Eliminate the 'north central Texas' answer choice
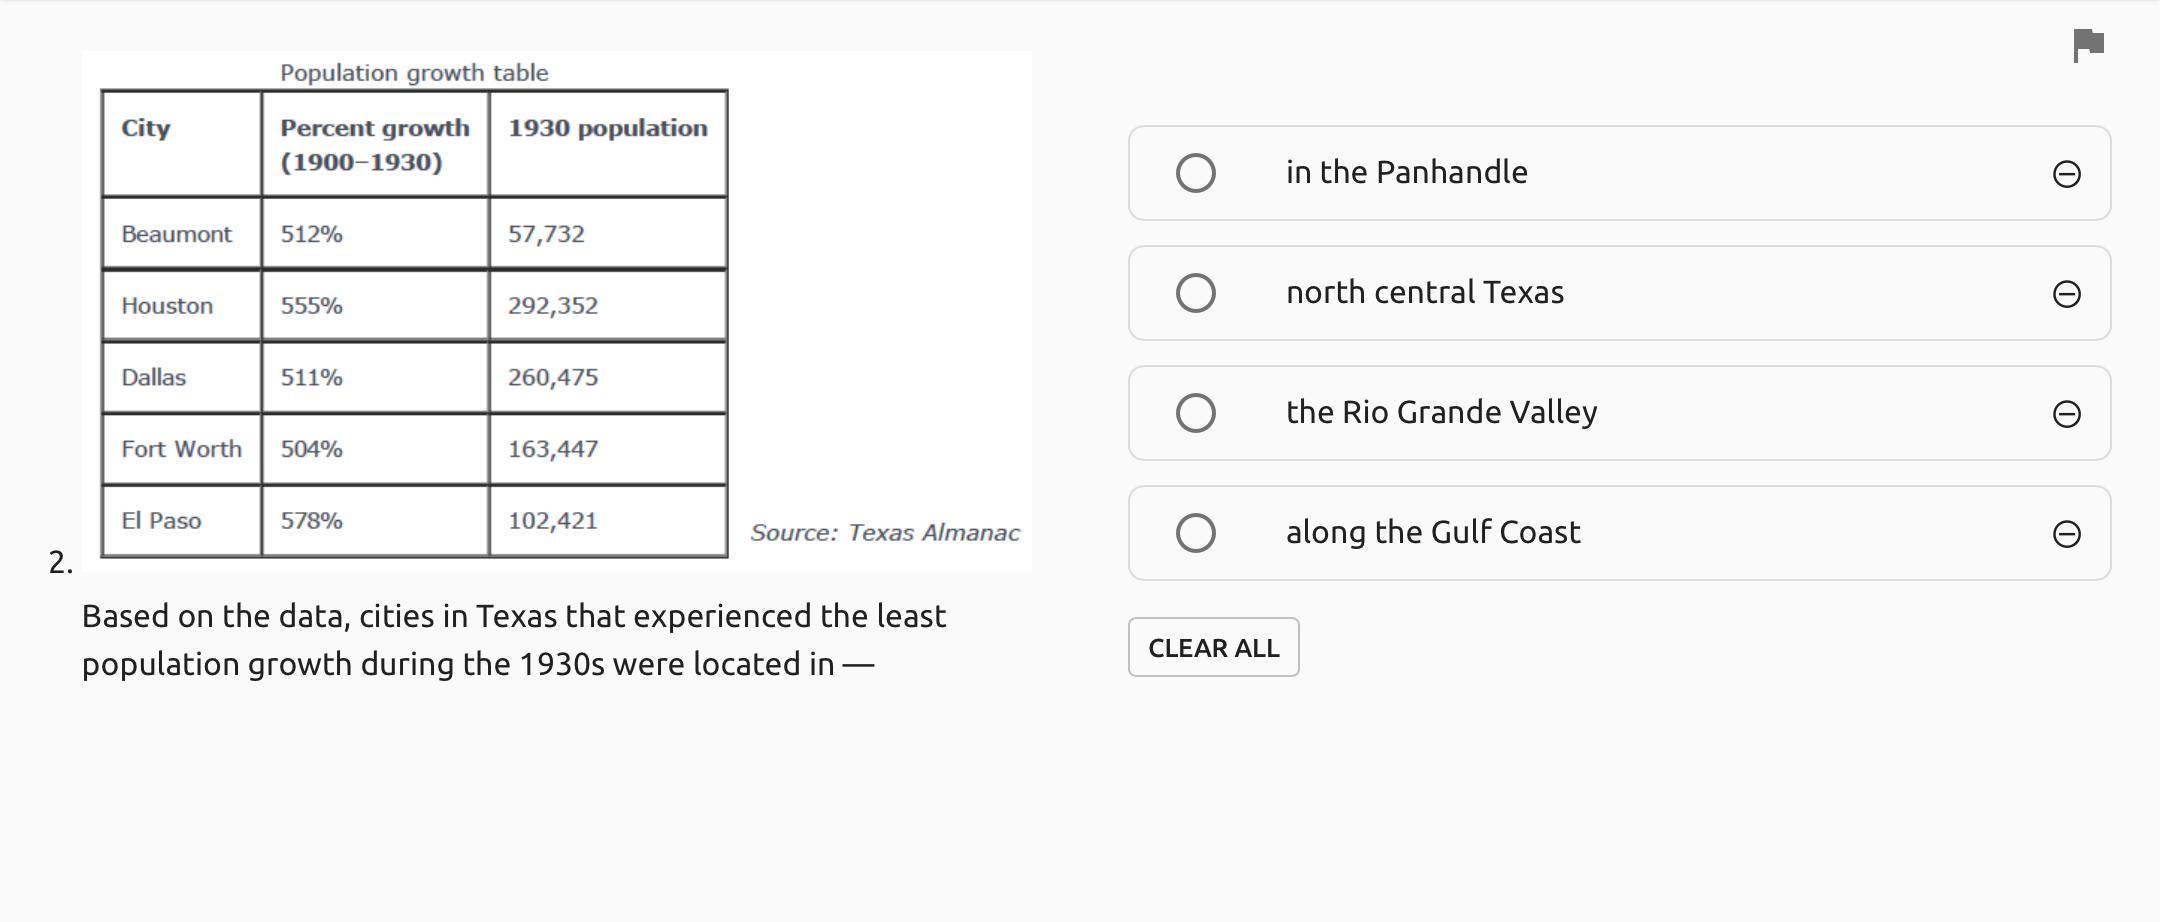This screenshot has height=922, width=2160. point(2066,294)
